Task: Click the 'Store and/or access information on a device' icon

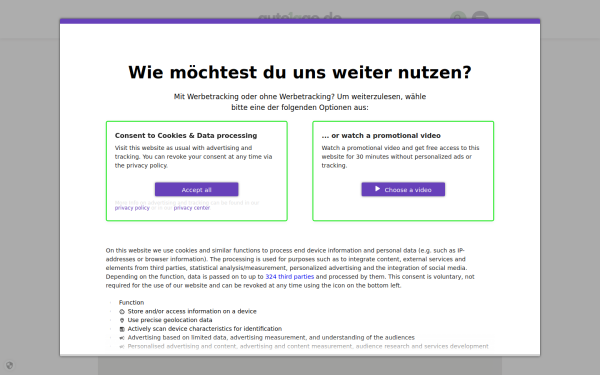Action: [x=122, y=311]
